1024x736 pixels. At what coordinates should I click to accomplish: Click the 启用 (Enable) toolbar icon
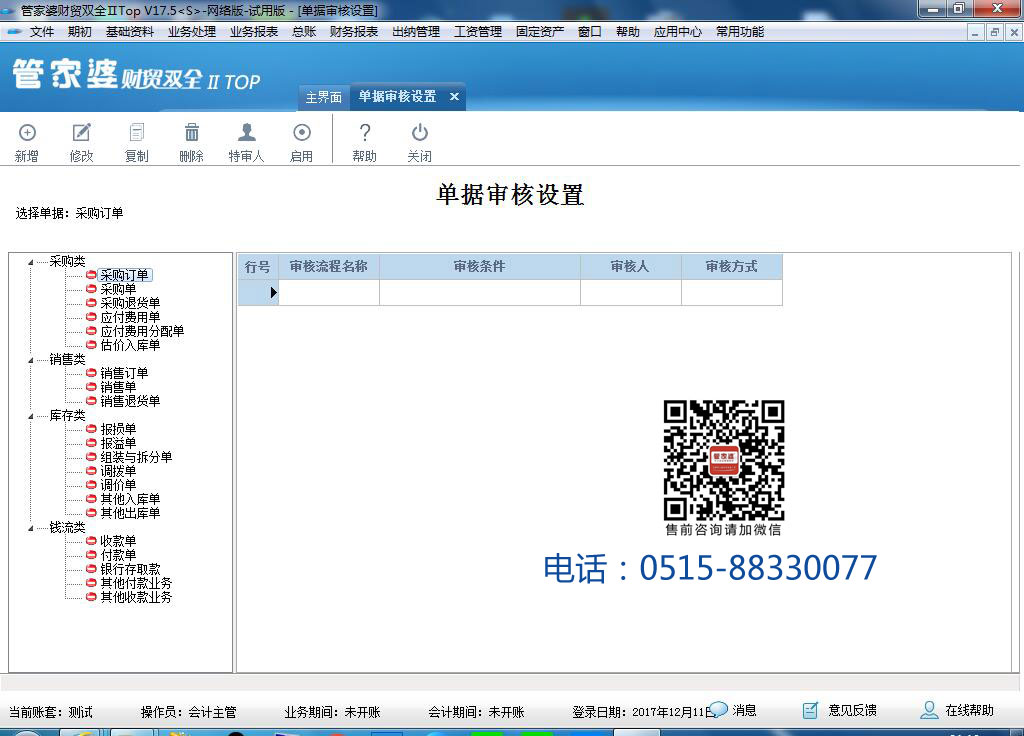pyautogui.click(x=302, y=133)
